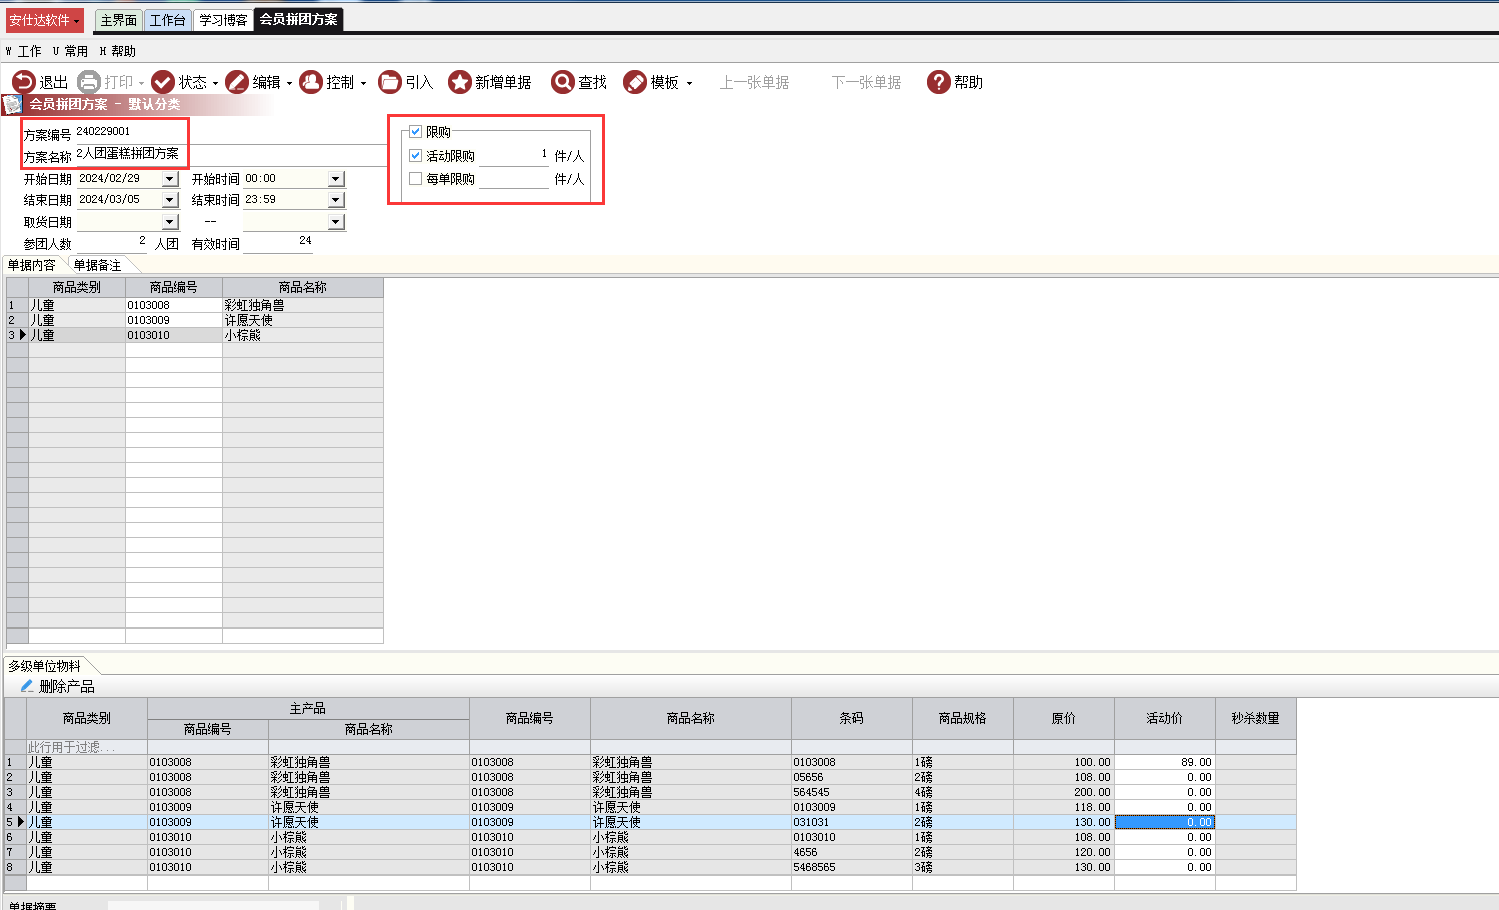Click the barcode cell 05656
The width and height of the screenshot is (1499, 910).
tap(852, 777)
